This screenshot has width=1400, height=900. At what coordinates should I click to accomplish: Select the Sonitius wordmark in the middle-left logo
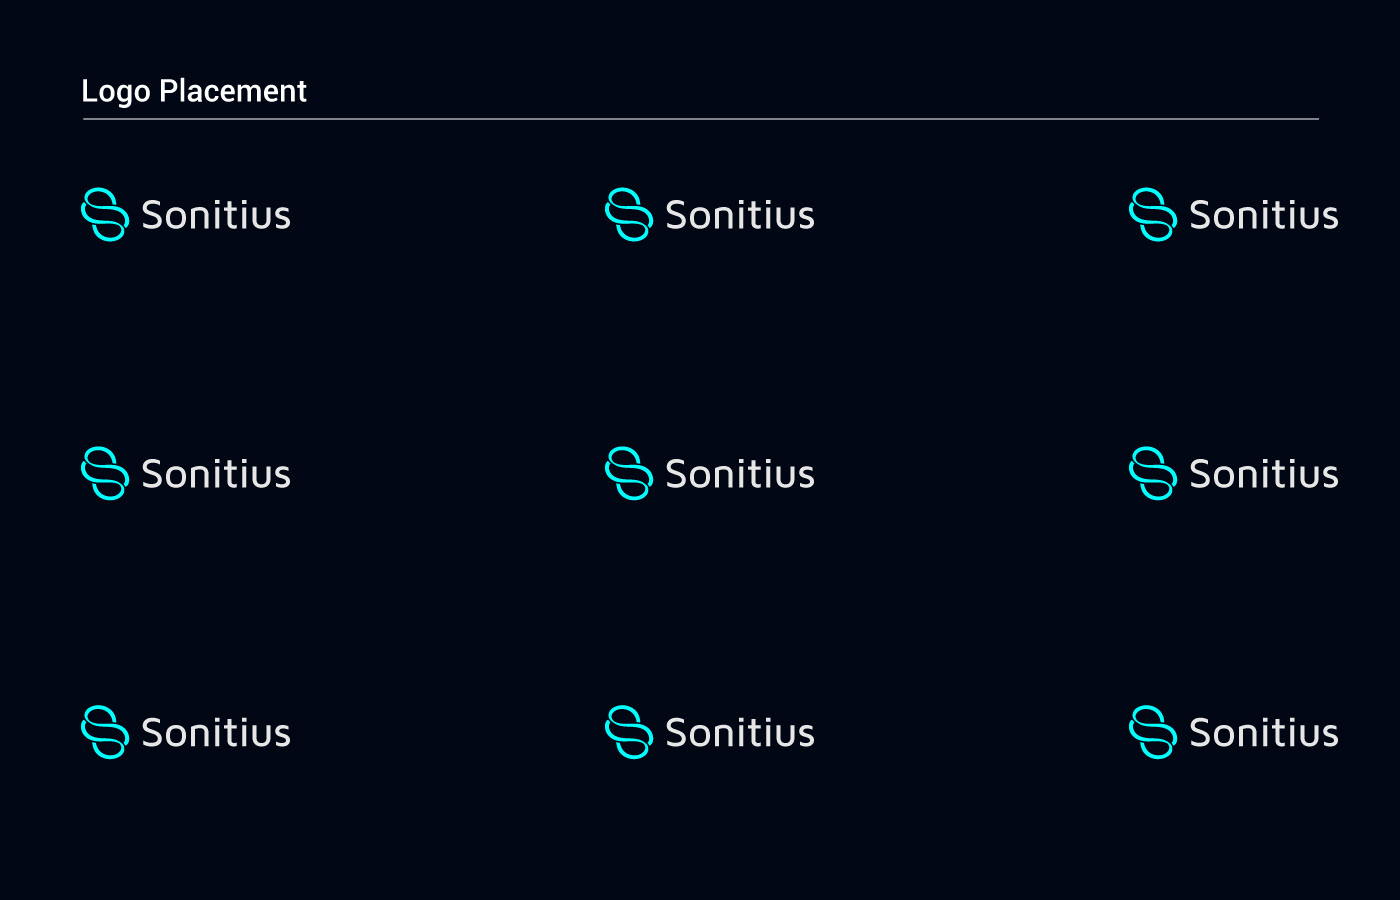coord(216,475)
